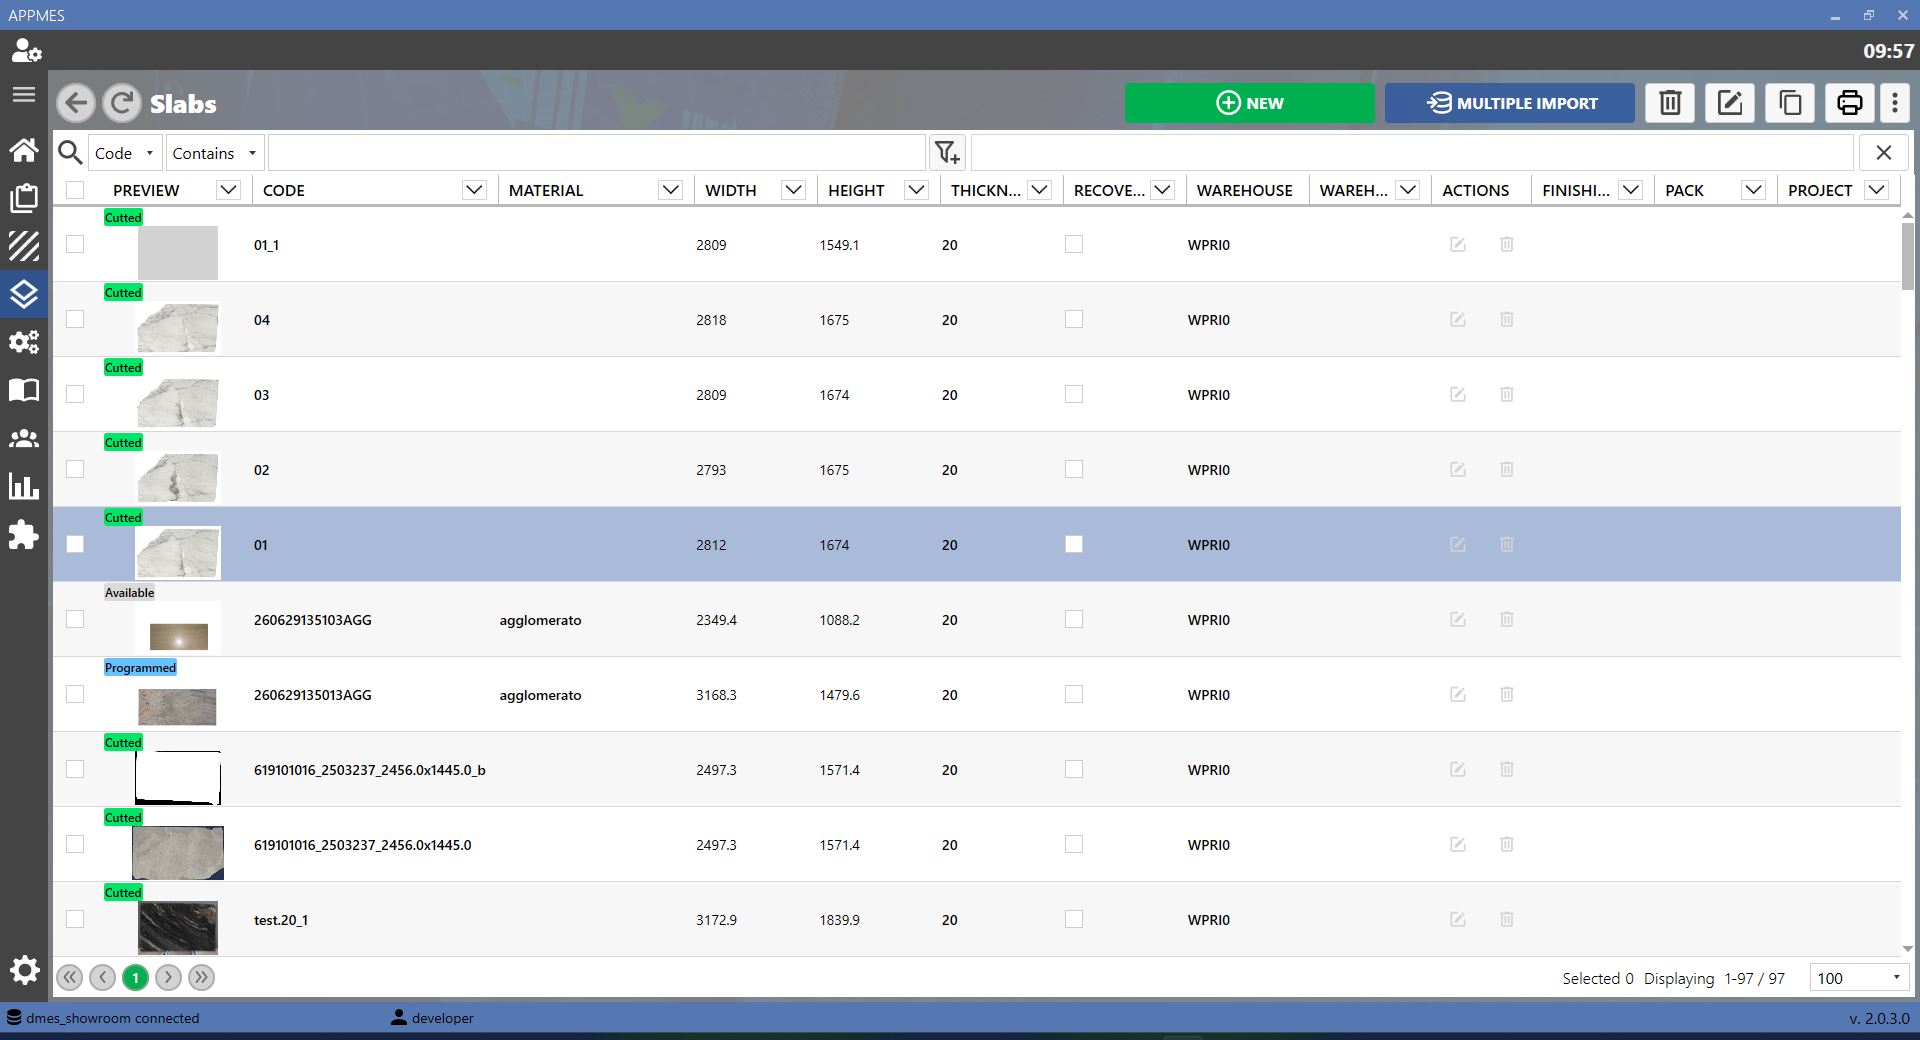
Task: Refresh the Slabs list
Action: (122, 103)
